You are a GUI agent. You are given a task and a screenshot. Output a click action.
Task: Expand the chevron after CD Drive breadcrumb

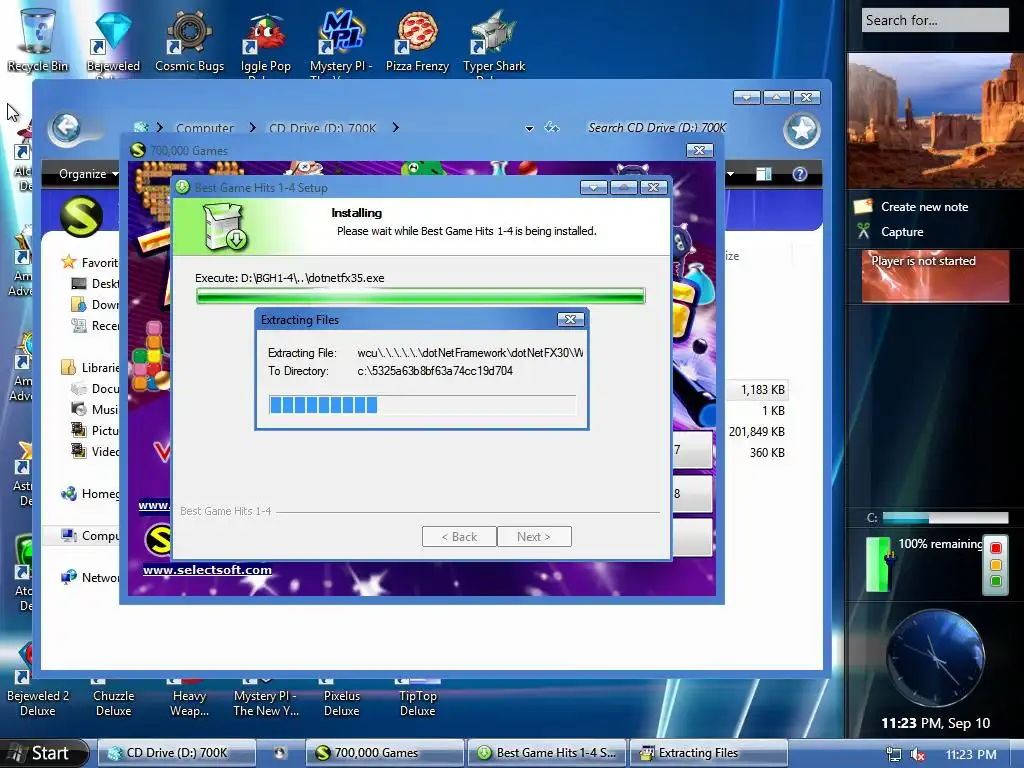(x=395, y=127)
